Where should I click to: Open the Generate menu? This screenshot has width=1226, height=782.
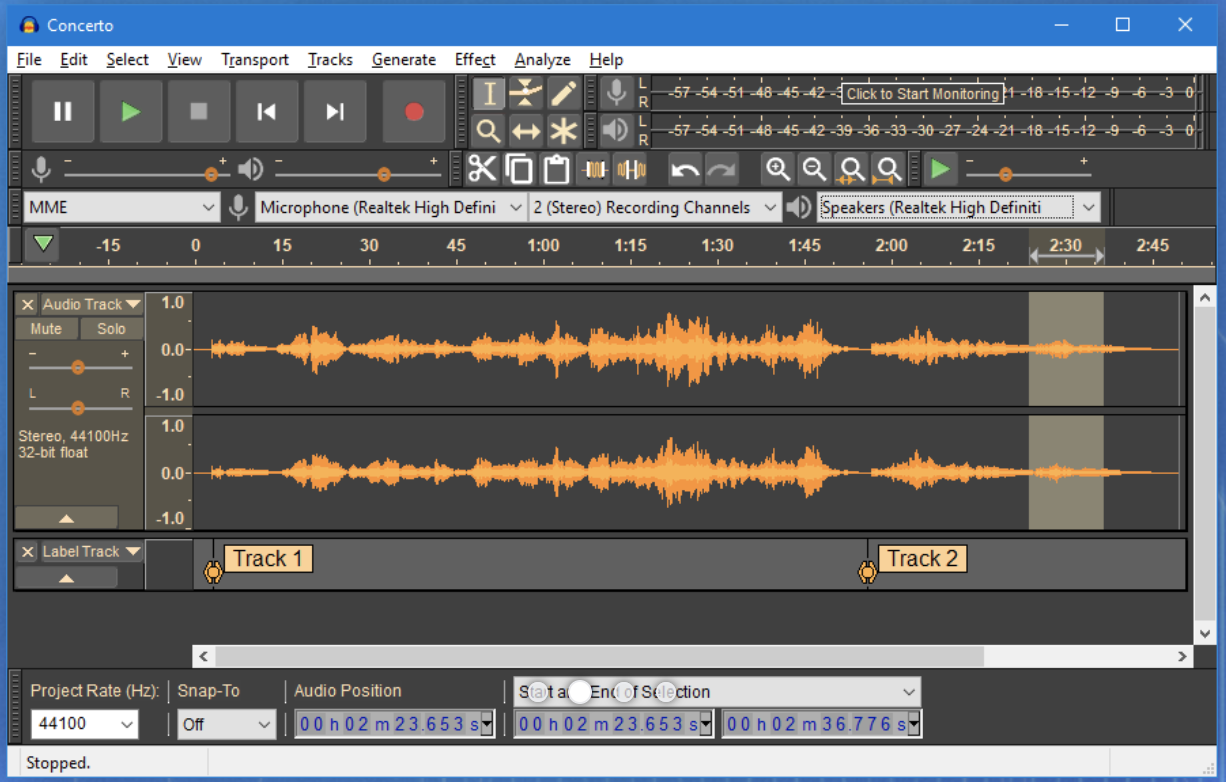click(404, 59)
